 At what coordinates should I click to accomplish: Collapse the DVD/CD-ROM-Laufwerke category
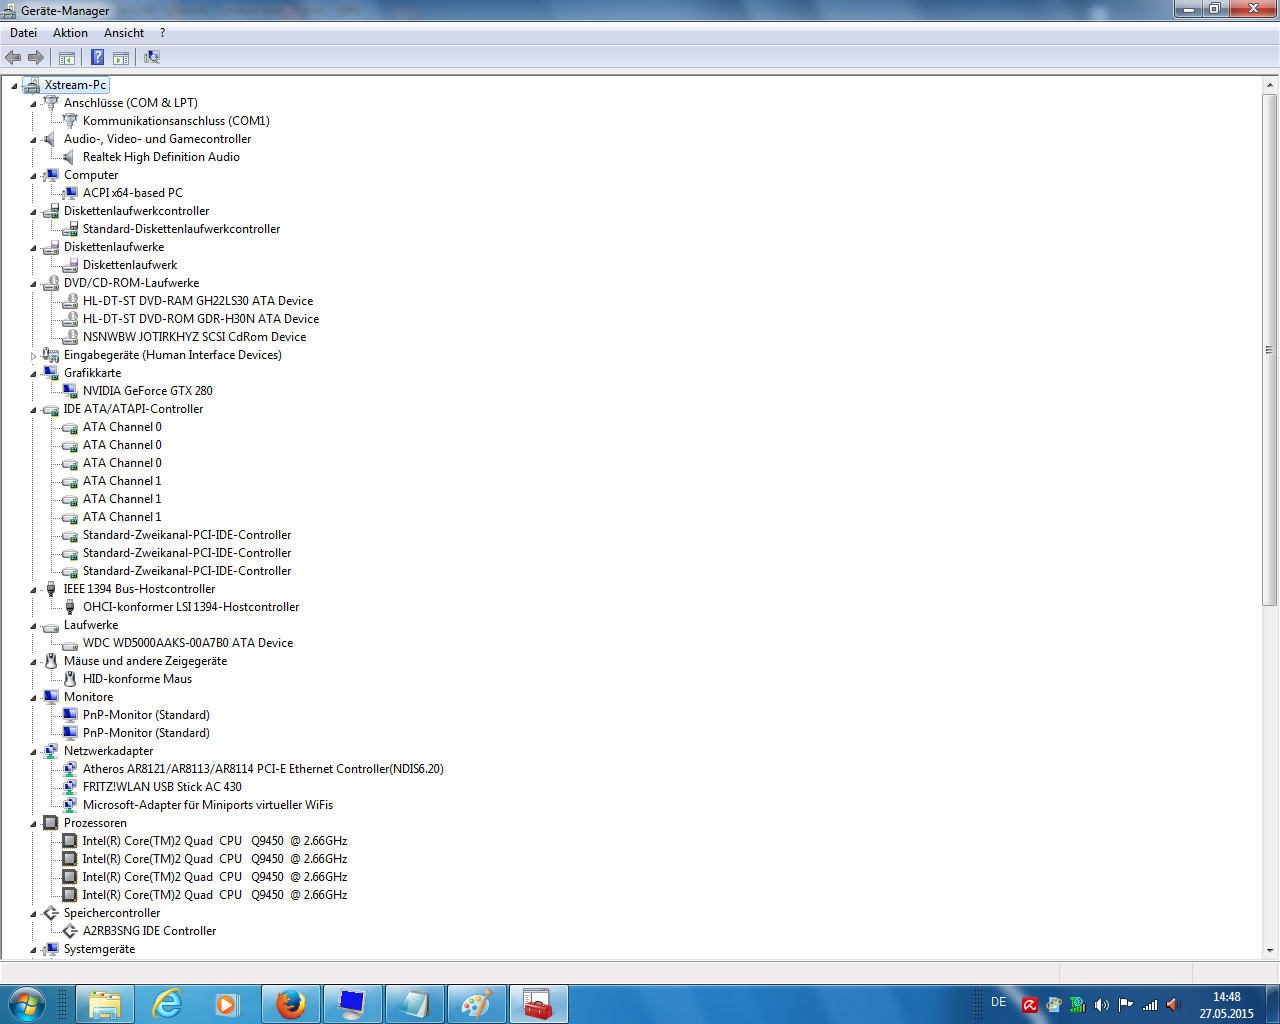[x=33, y=284]
